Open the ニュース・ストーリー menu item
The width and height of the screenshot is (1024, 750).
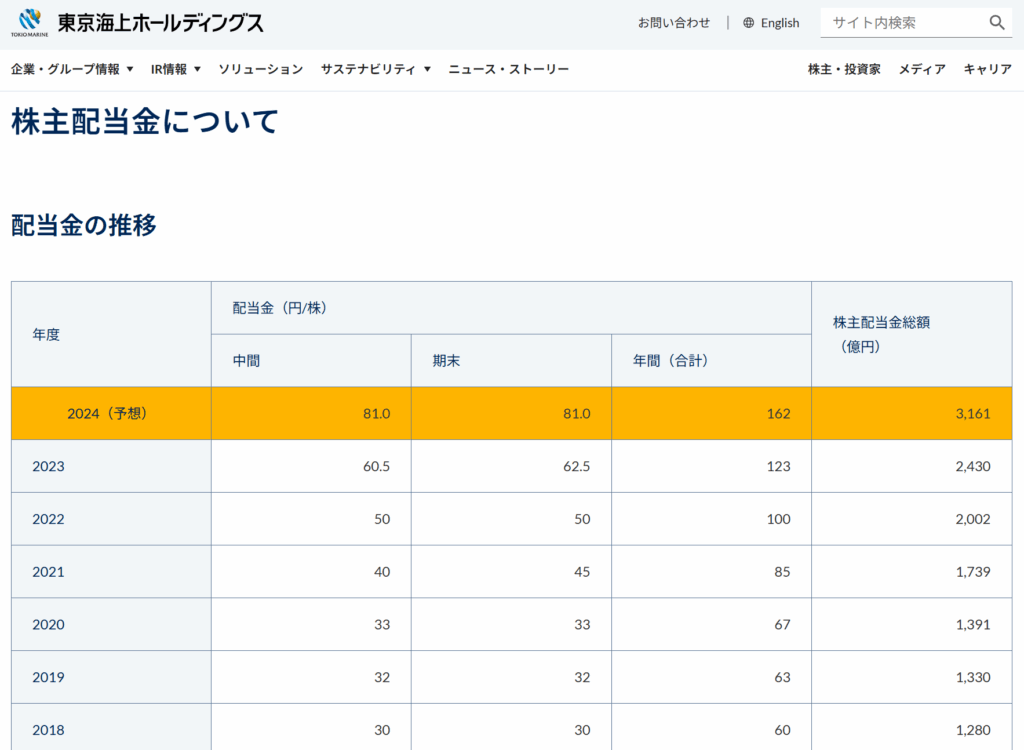point(509,69)
